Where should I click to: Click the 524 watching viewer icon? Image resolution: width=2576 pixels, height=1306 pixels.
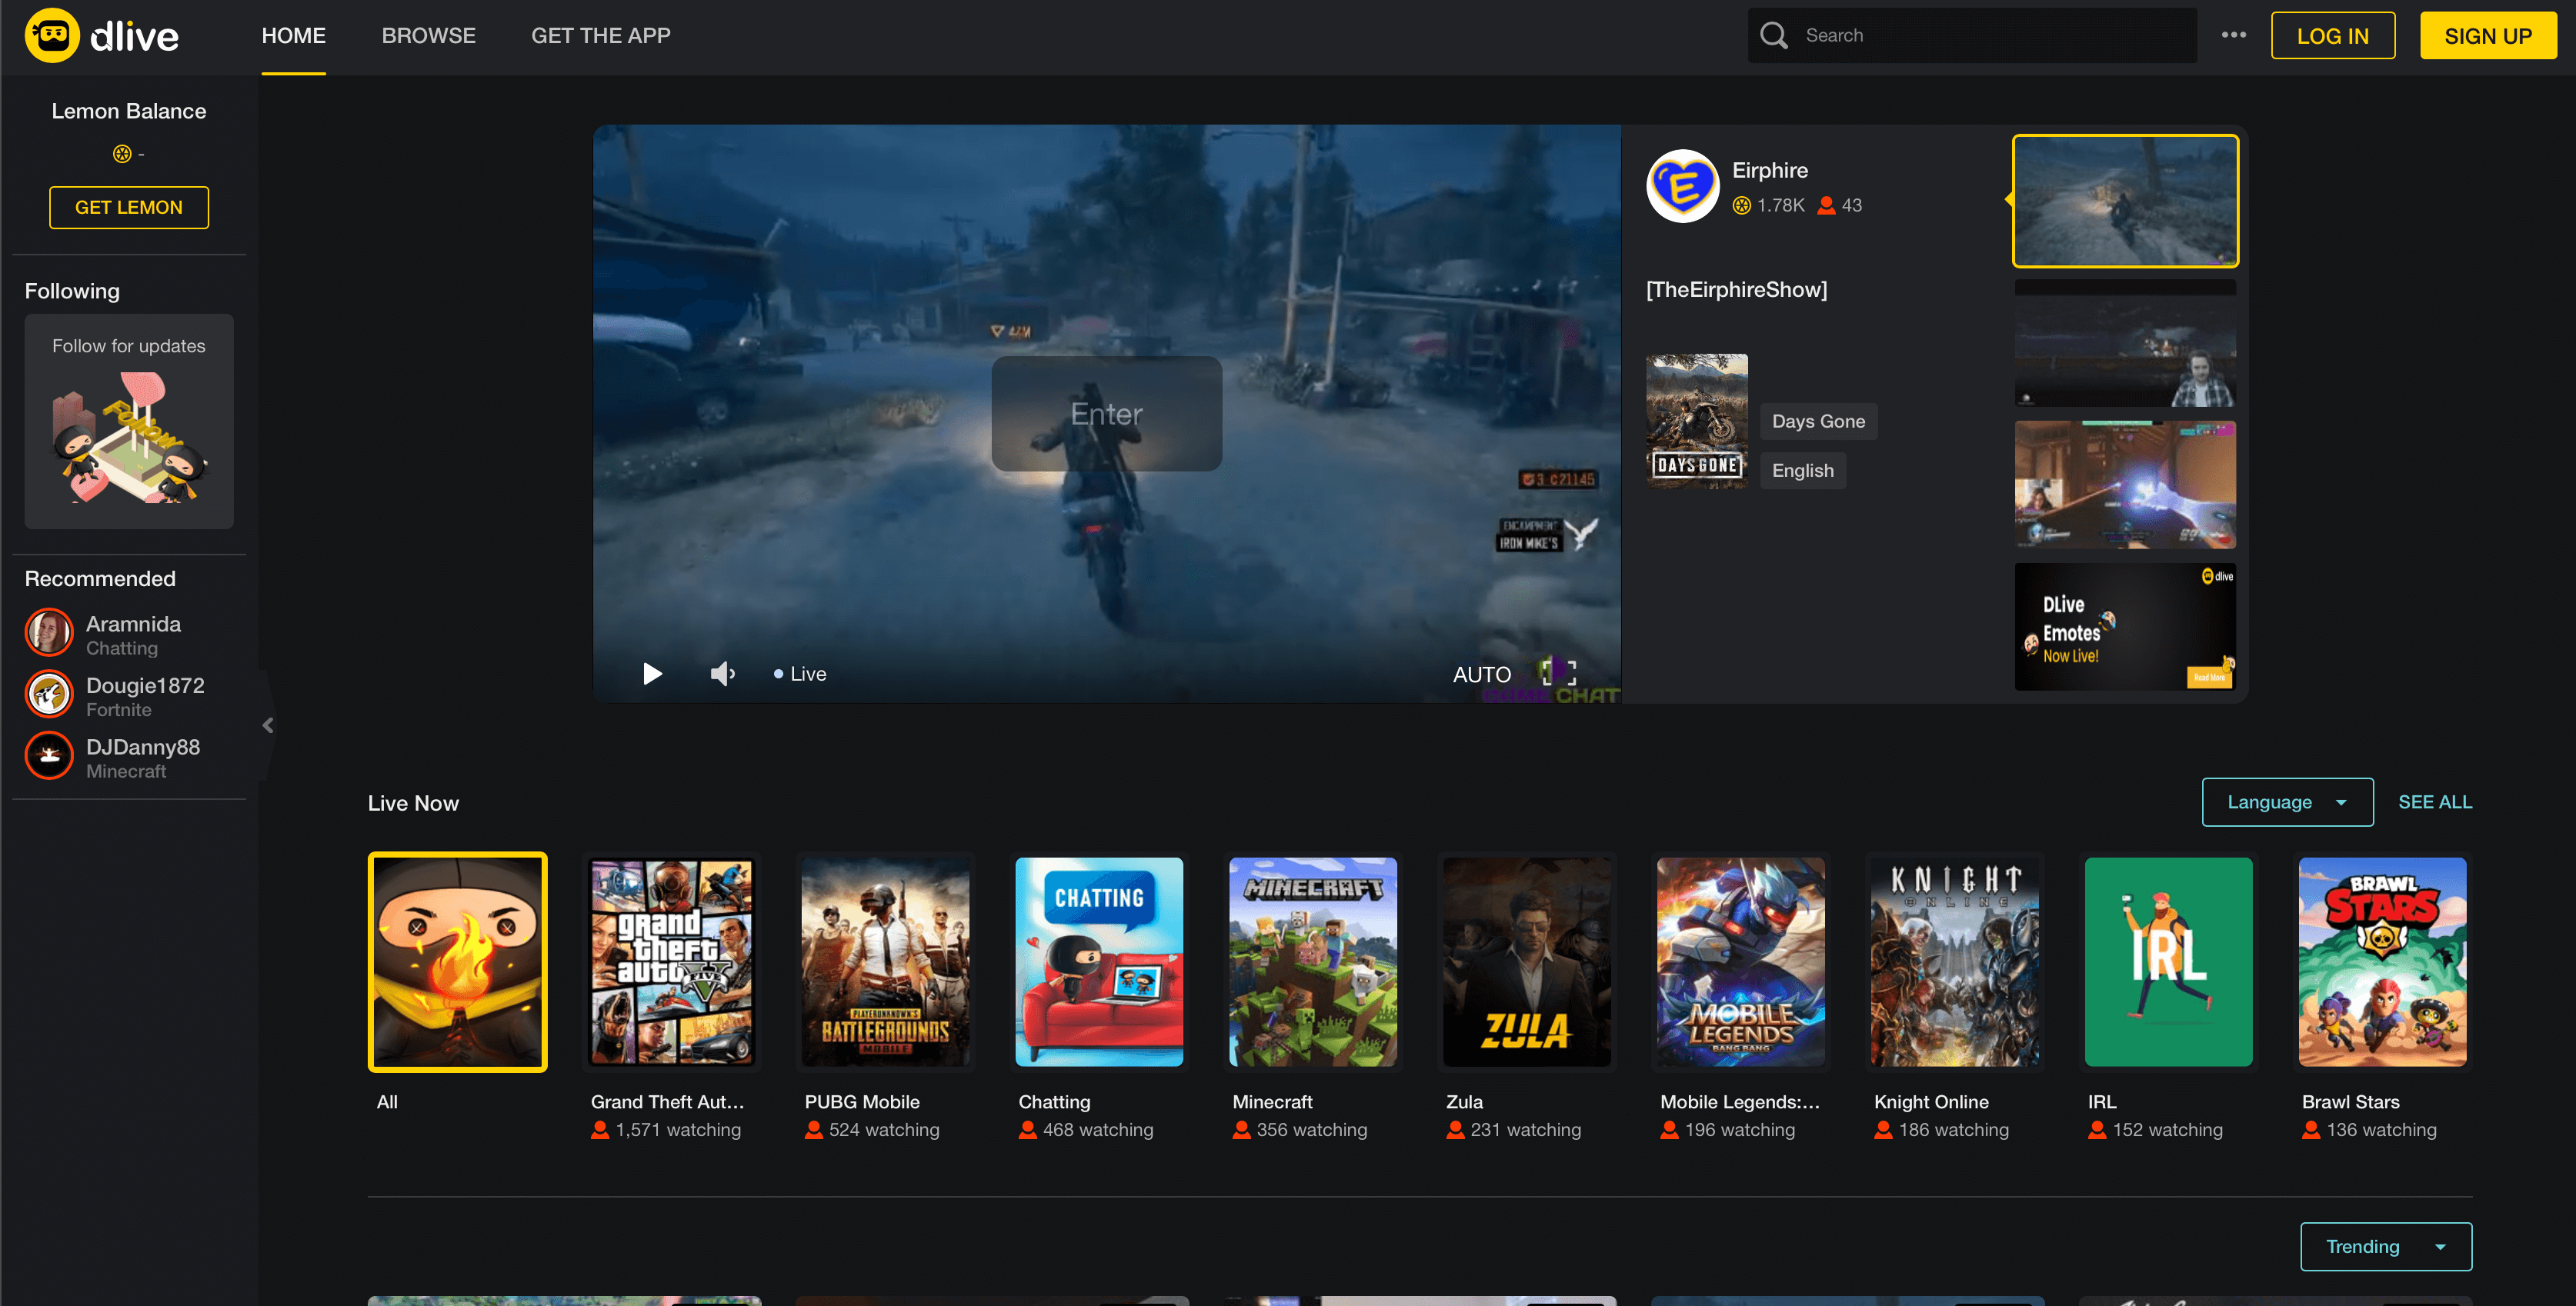(814, 1130)
